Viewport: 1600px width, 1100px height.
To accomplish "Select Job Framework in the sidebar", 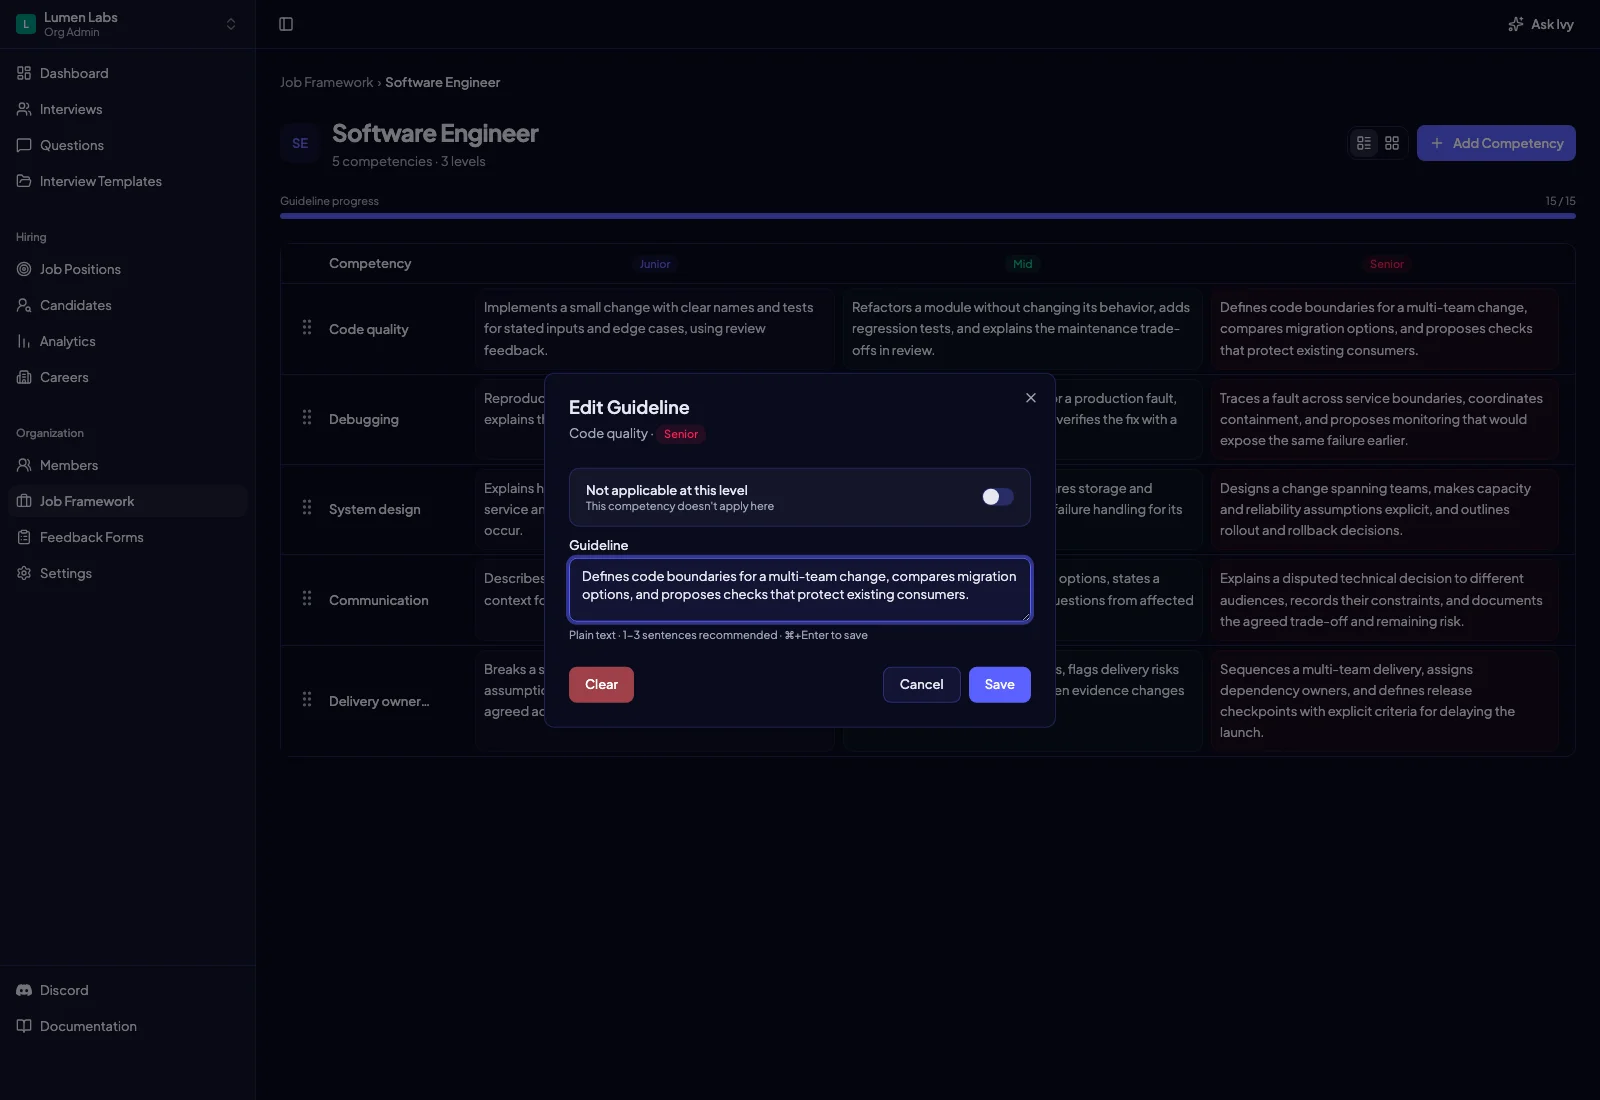I will click(x=128, y=501).
